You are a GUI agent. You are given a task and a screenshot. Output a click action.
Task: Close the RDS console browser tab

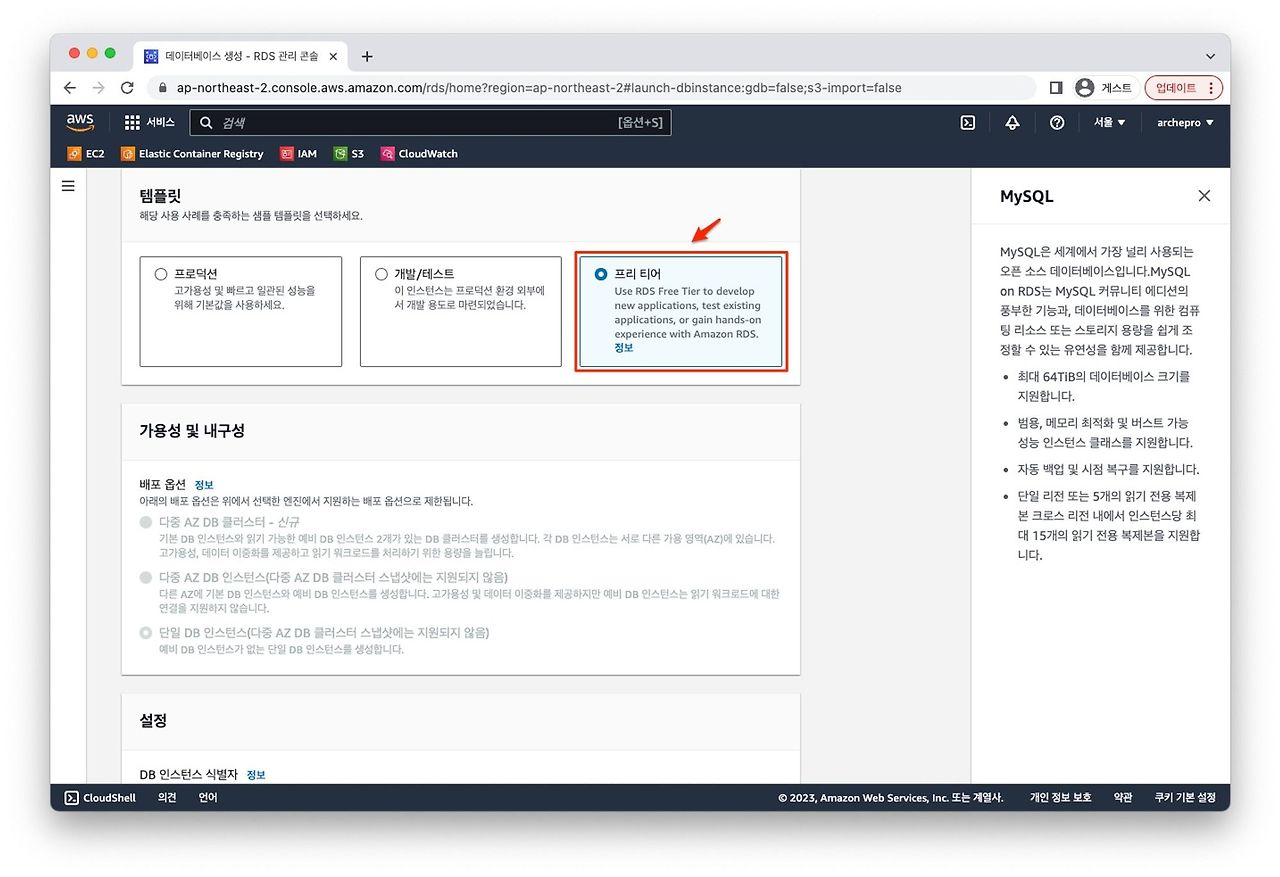tap(333, 56)
